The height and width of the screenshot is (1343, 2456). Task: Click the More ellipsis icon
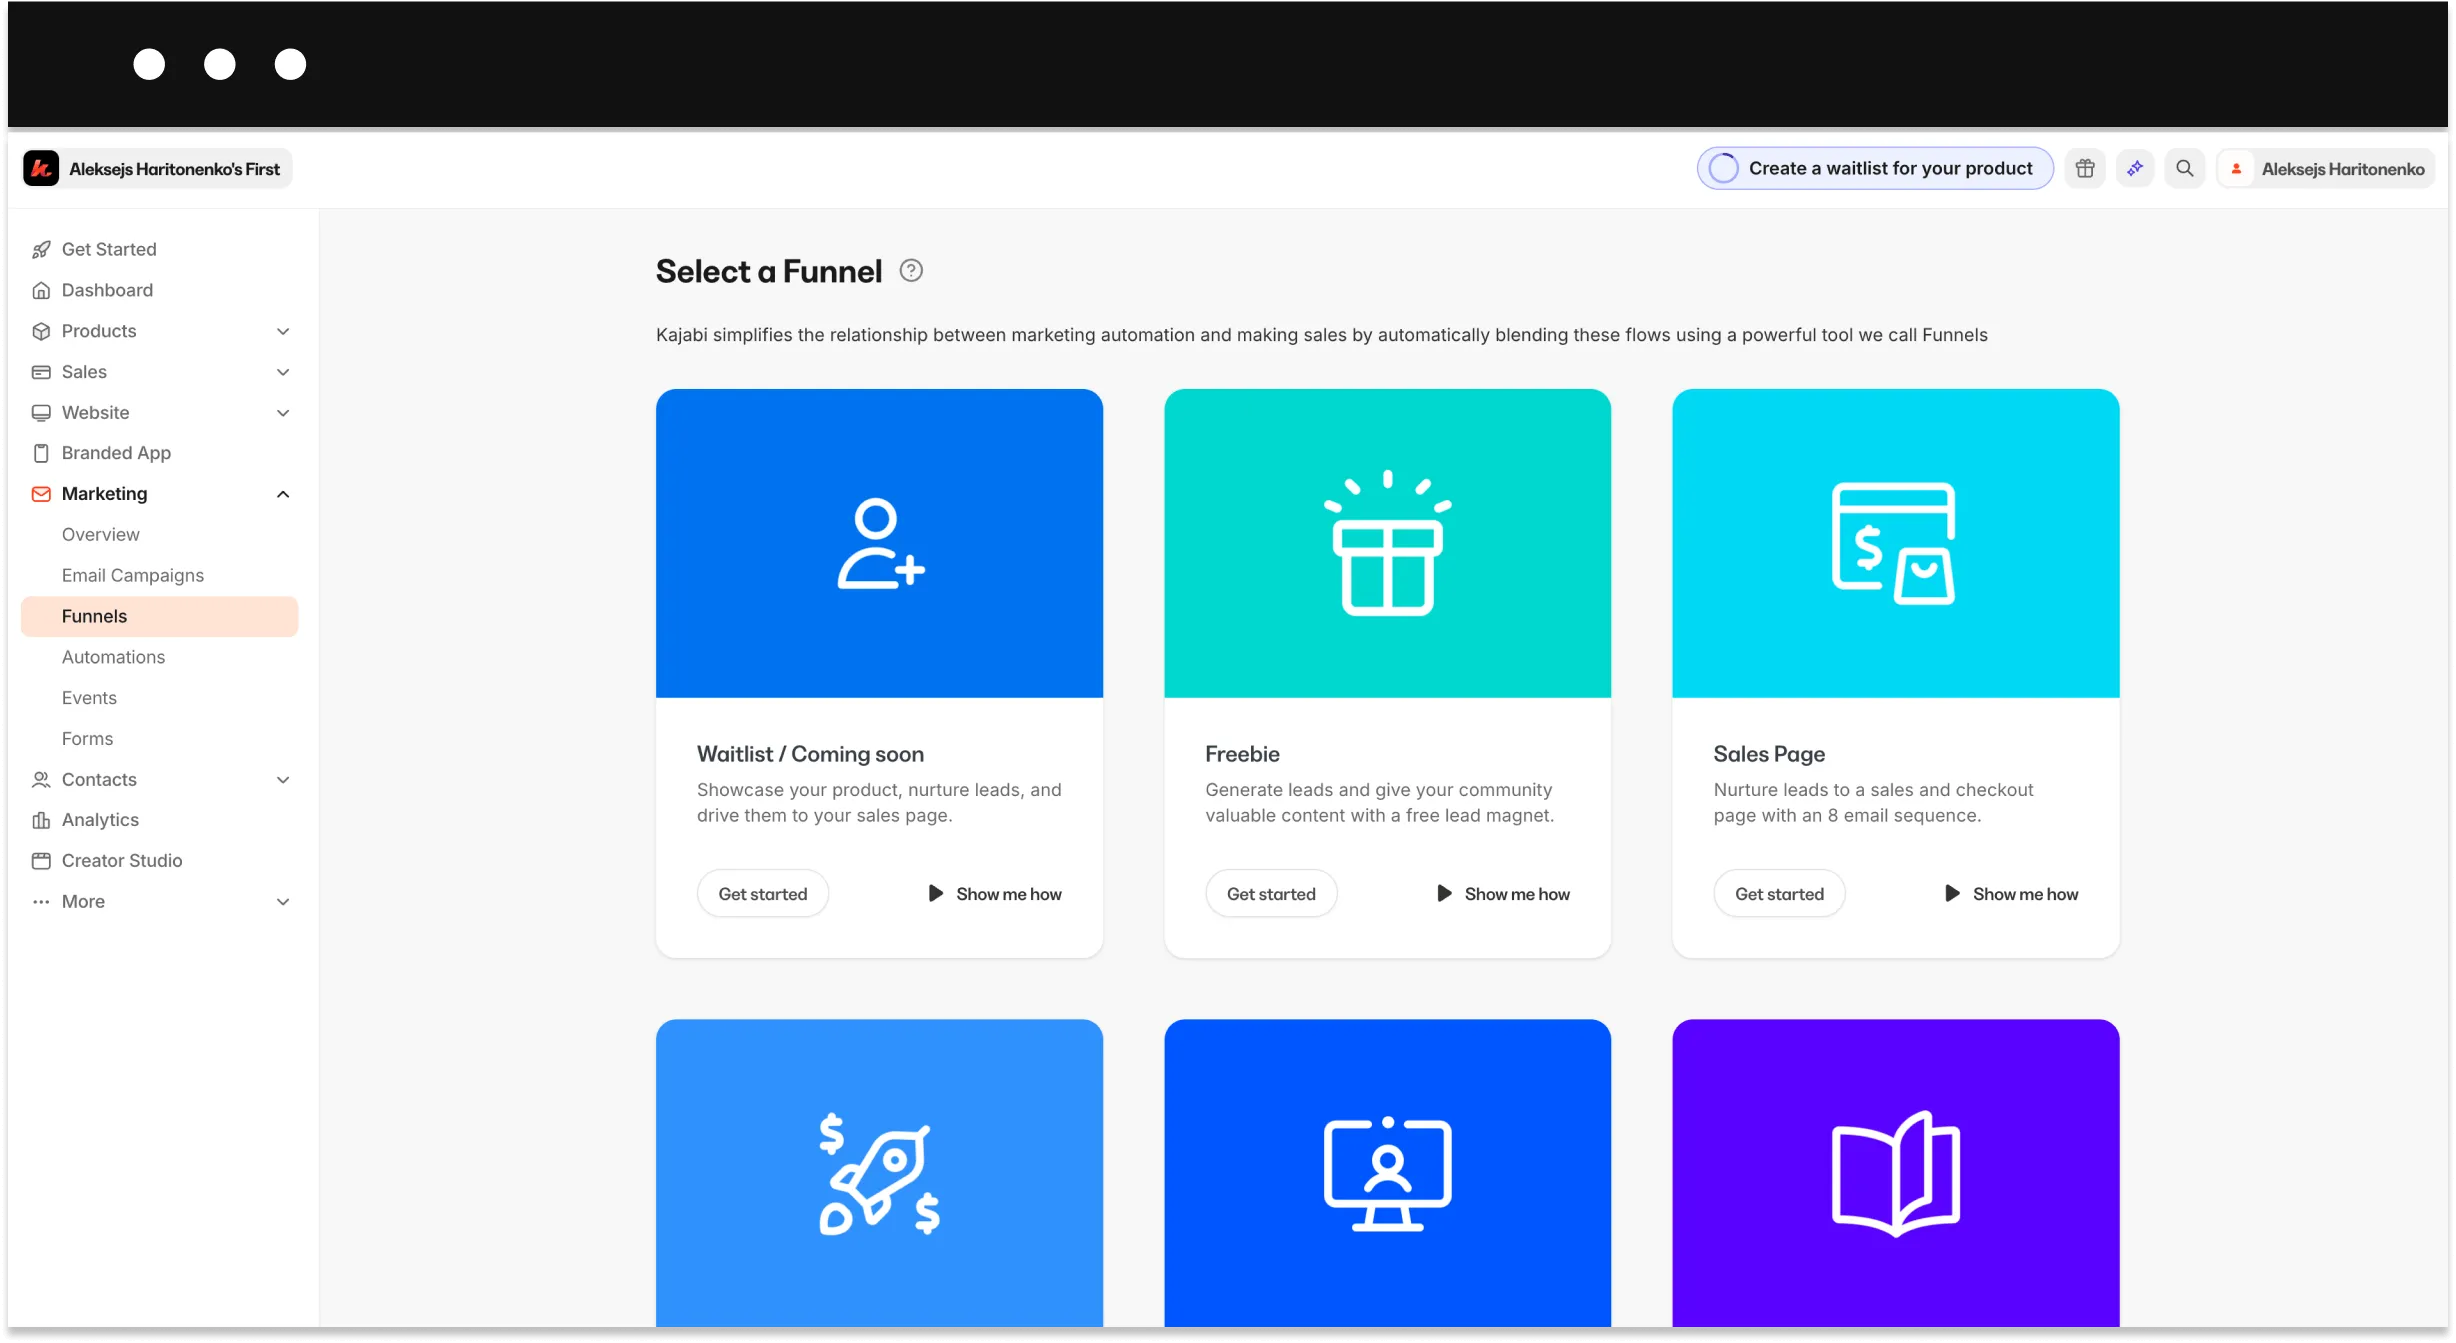click(41, 902)
